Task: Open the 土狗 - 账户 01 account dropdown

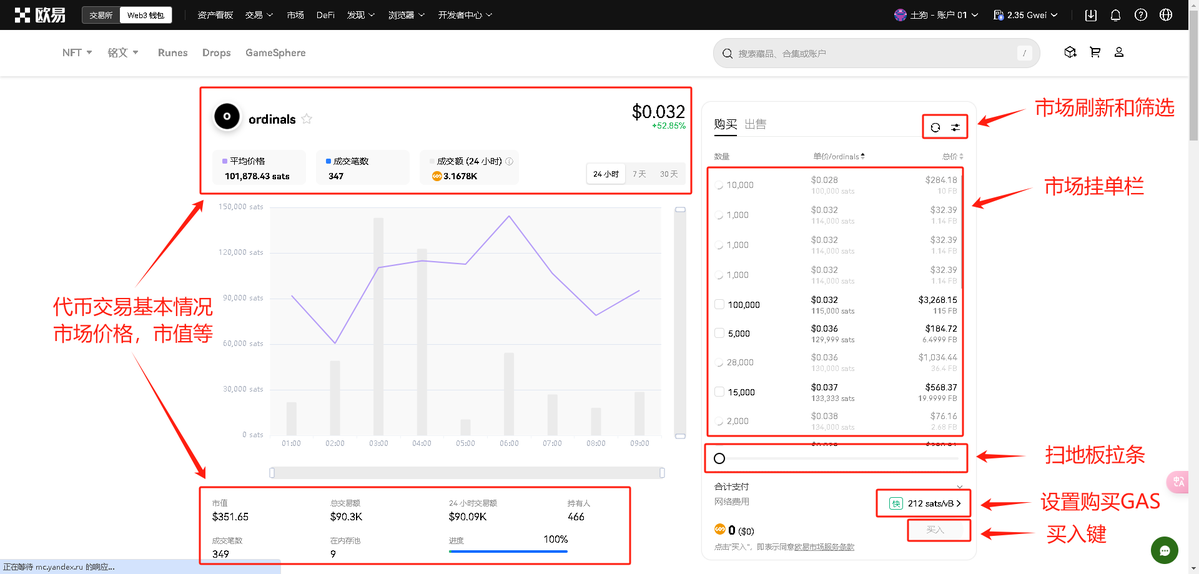Action: (936, 15)
